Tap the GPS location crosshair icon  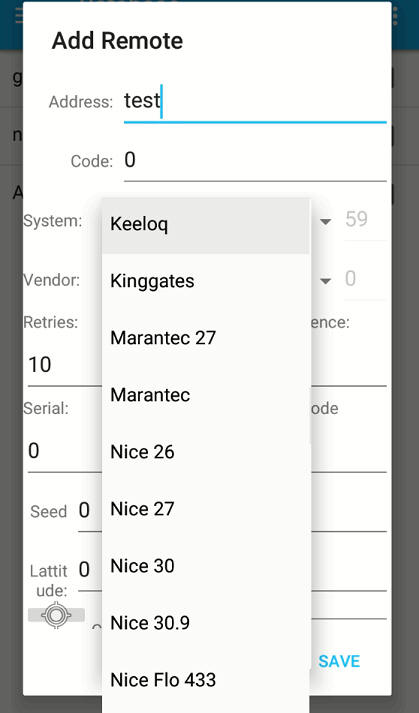[56, 615]
